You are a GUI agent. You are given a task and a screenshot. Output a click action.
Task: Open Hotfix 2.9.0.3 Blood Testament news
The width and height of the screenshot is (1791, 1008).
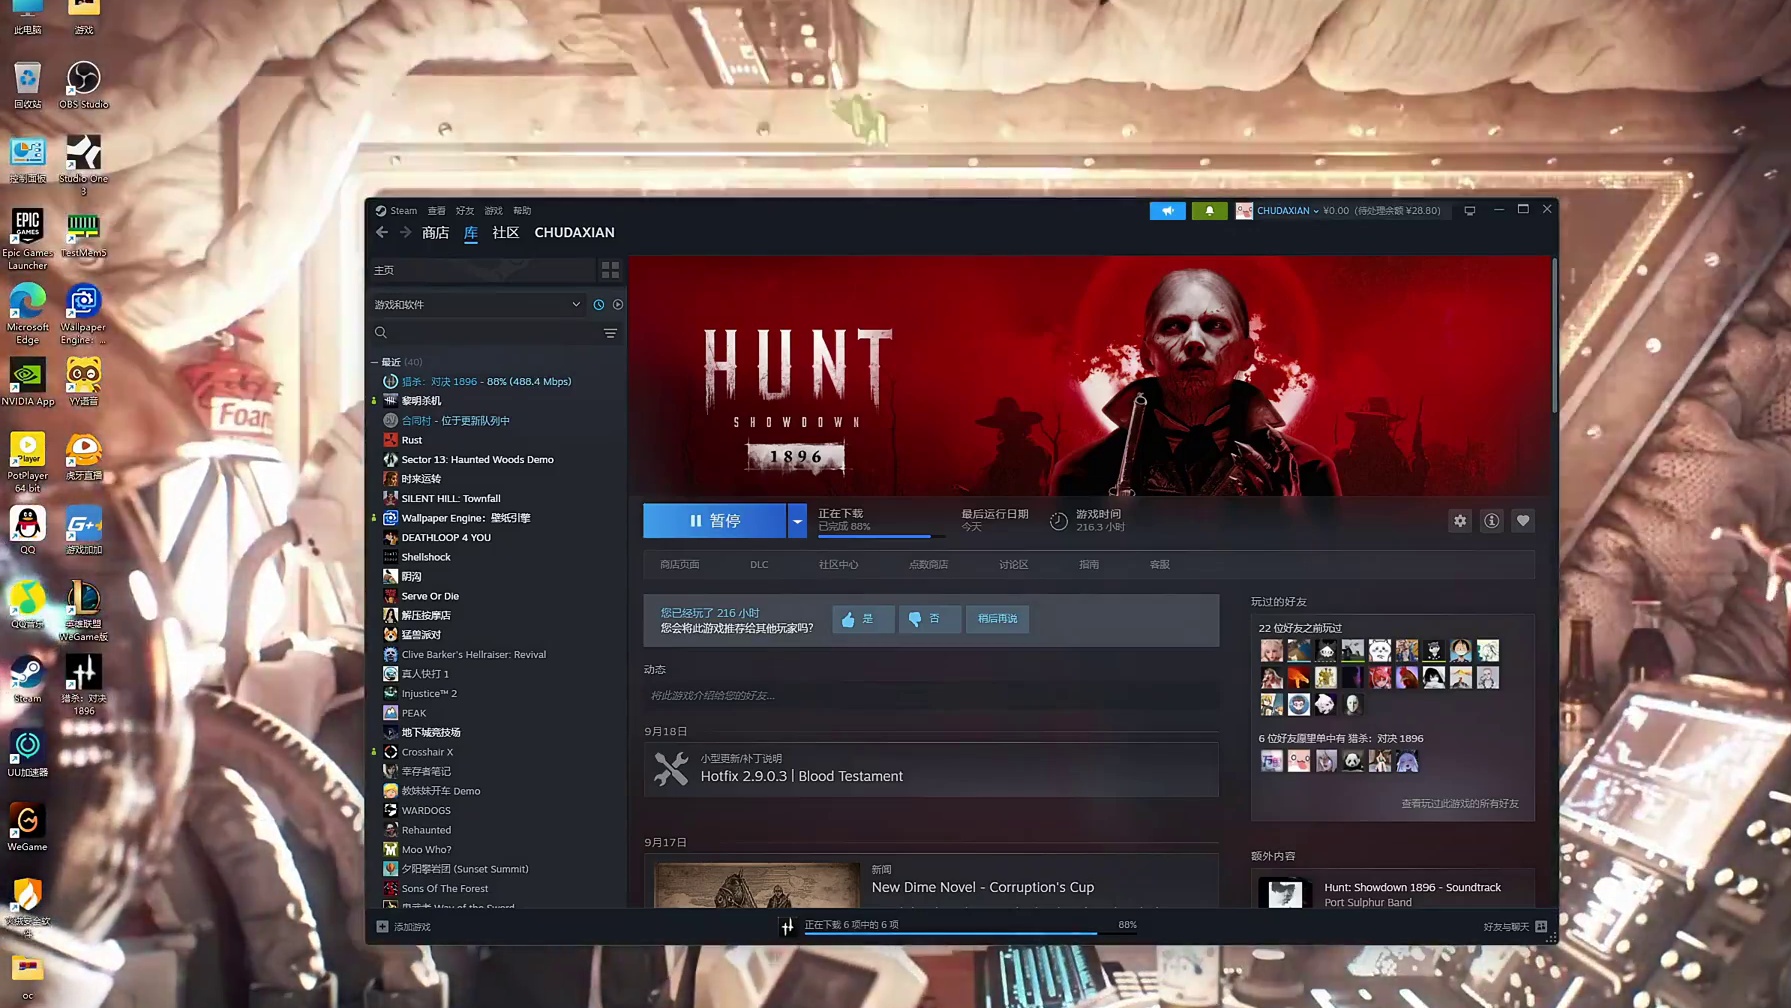coord(931,769)
